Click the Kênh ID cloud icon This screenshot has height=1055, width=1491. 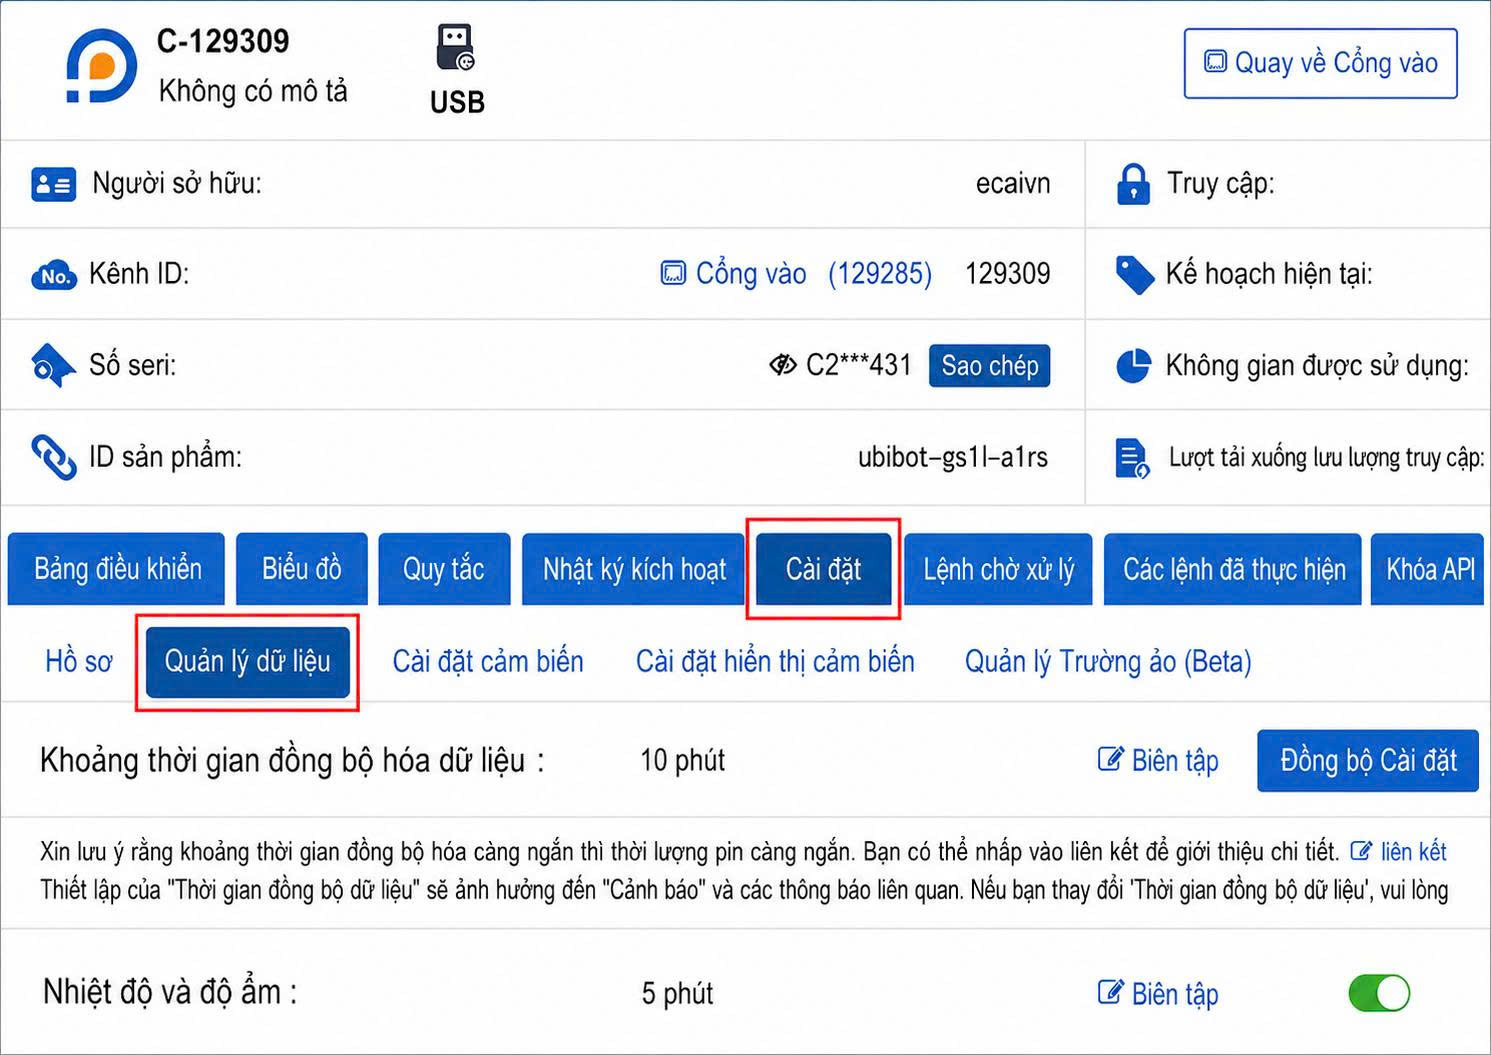point(54,275)
